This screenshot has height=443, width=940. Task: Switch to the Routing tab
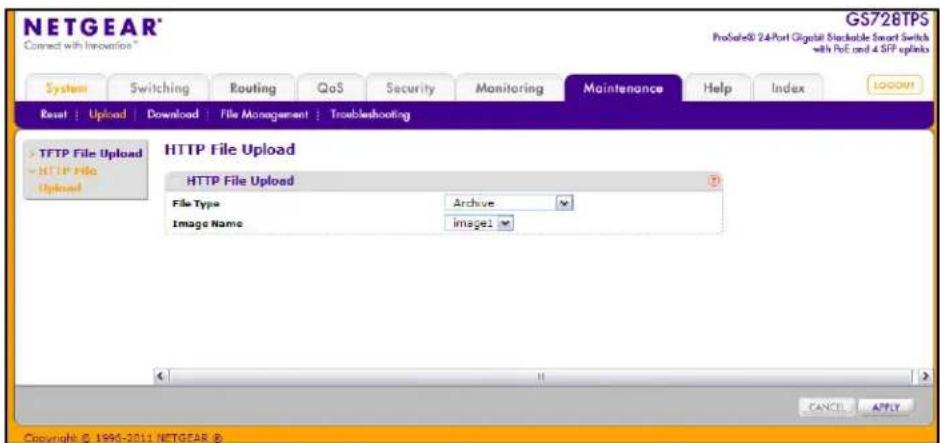(x=253, y=88)
